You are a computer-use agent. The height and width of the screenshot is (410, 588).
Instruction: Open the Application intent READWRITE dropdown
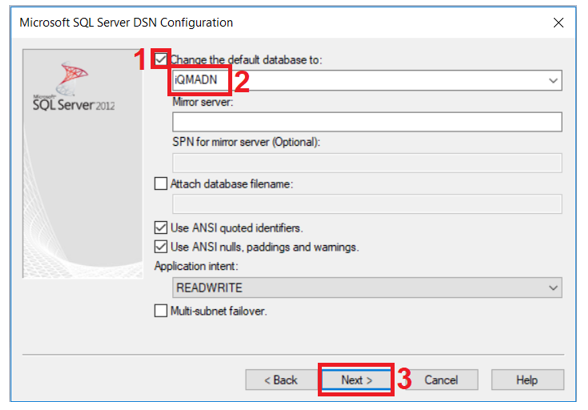[367, 288]
